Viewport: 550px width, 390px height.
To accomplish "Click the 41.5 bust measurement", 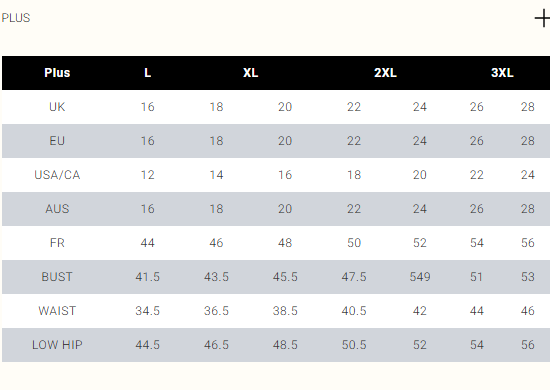I will click(x=148, y=277).
